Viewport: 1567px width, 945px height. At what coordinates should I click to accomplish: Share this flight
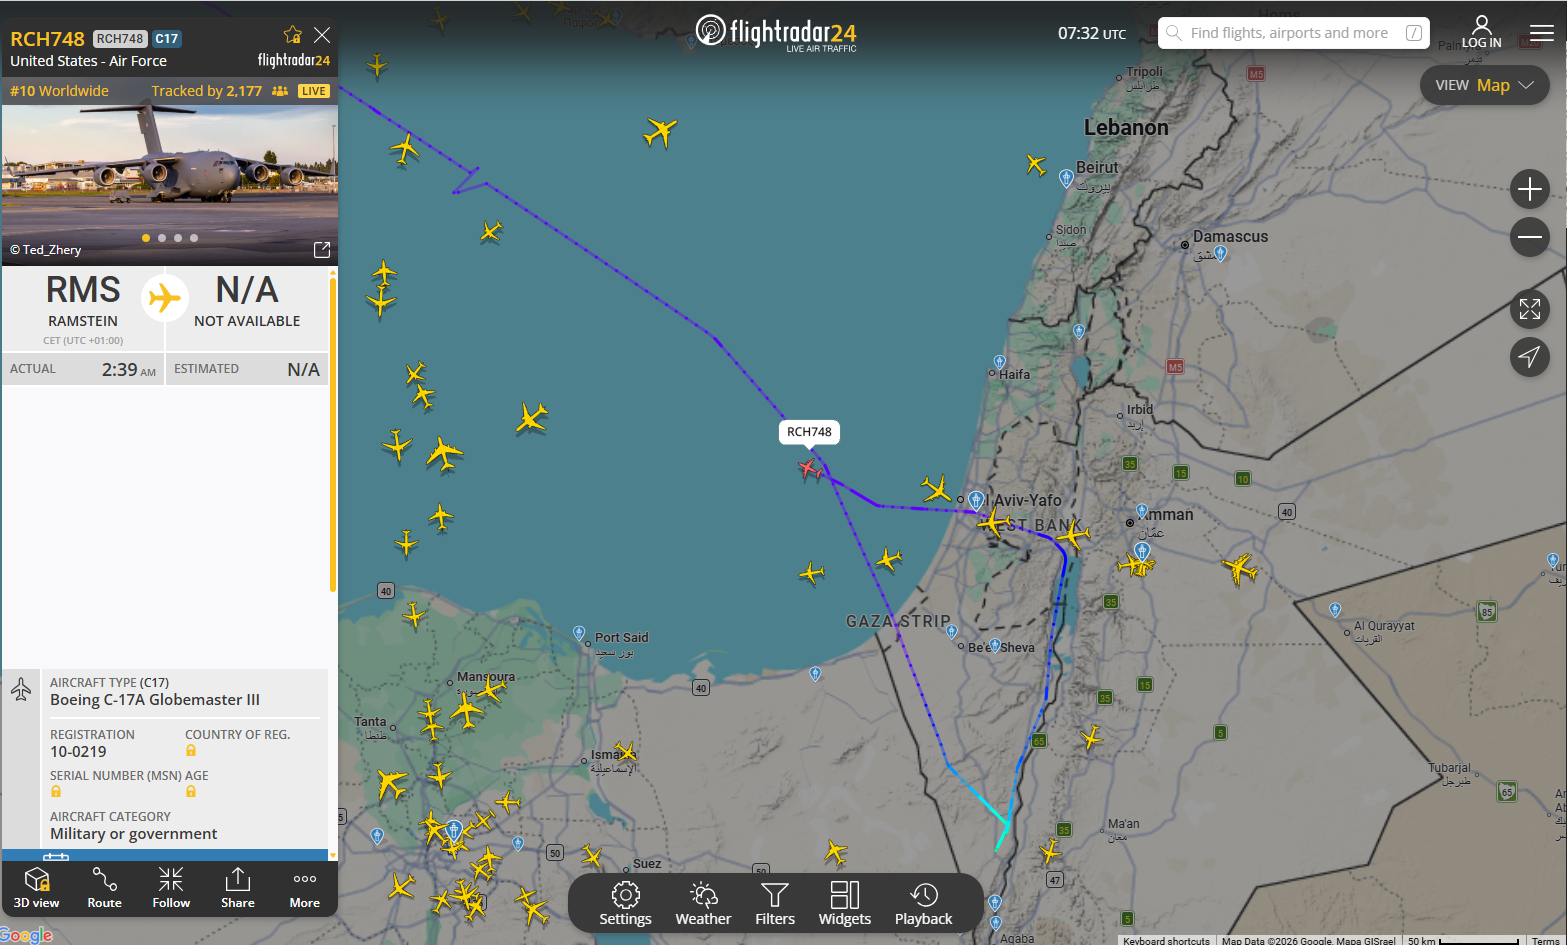tap(238, 888)
